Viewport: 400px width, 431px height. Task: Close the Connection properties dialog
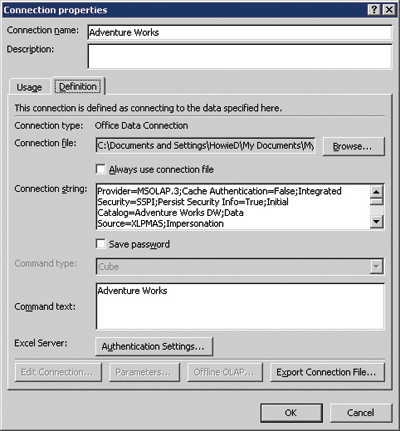tap(389, 10)
